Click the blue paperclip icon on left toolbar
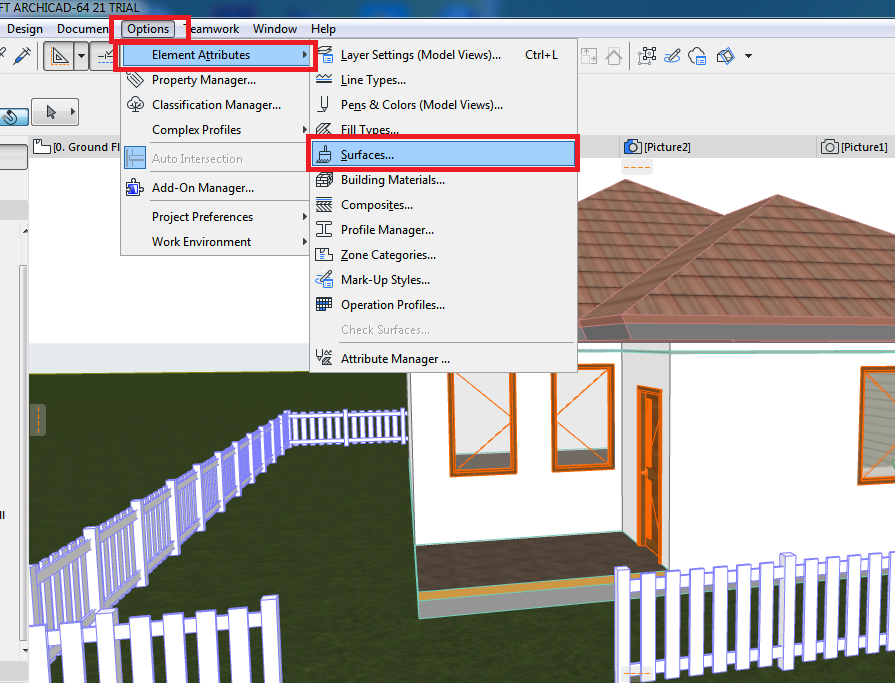 [8, 116]
